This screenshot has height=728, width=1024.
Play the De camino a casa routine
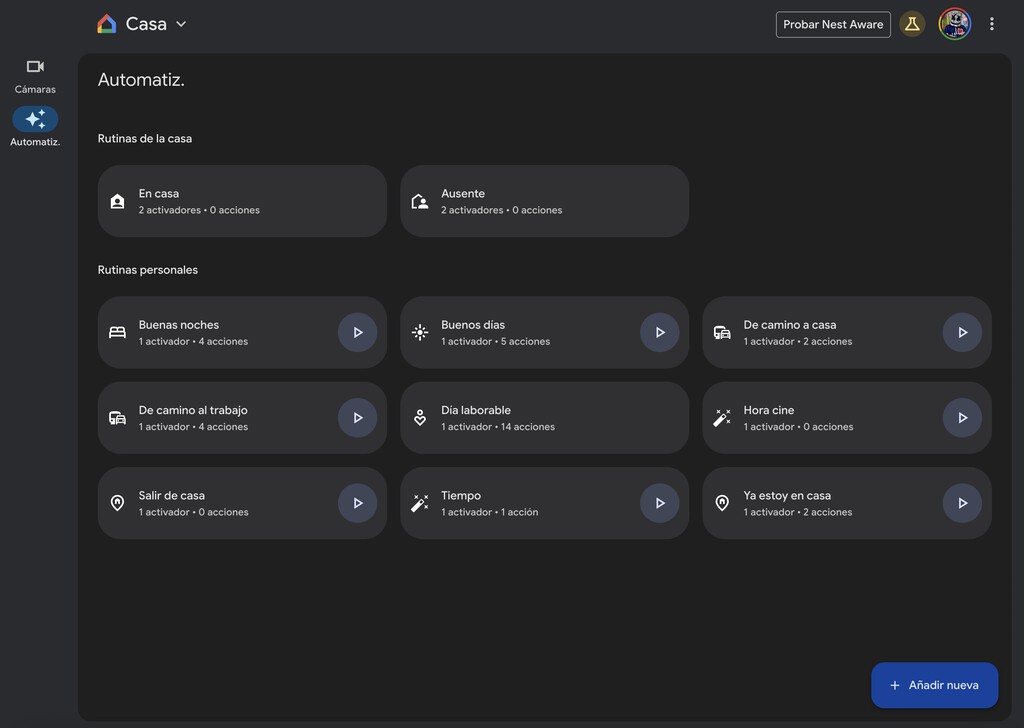click(x=962, y=333)
